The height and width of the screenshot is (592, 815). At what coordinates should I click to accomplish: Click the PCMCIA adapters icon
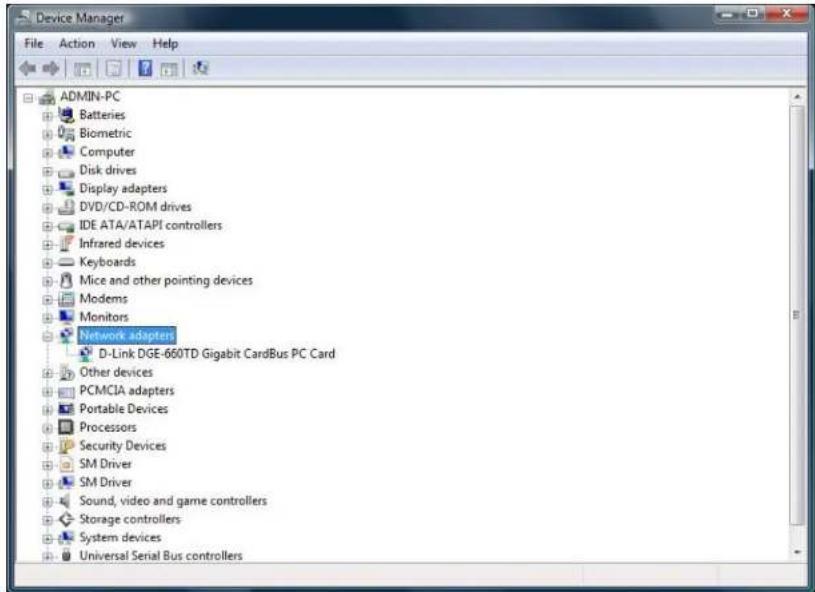(x=66, y=391)
